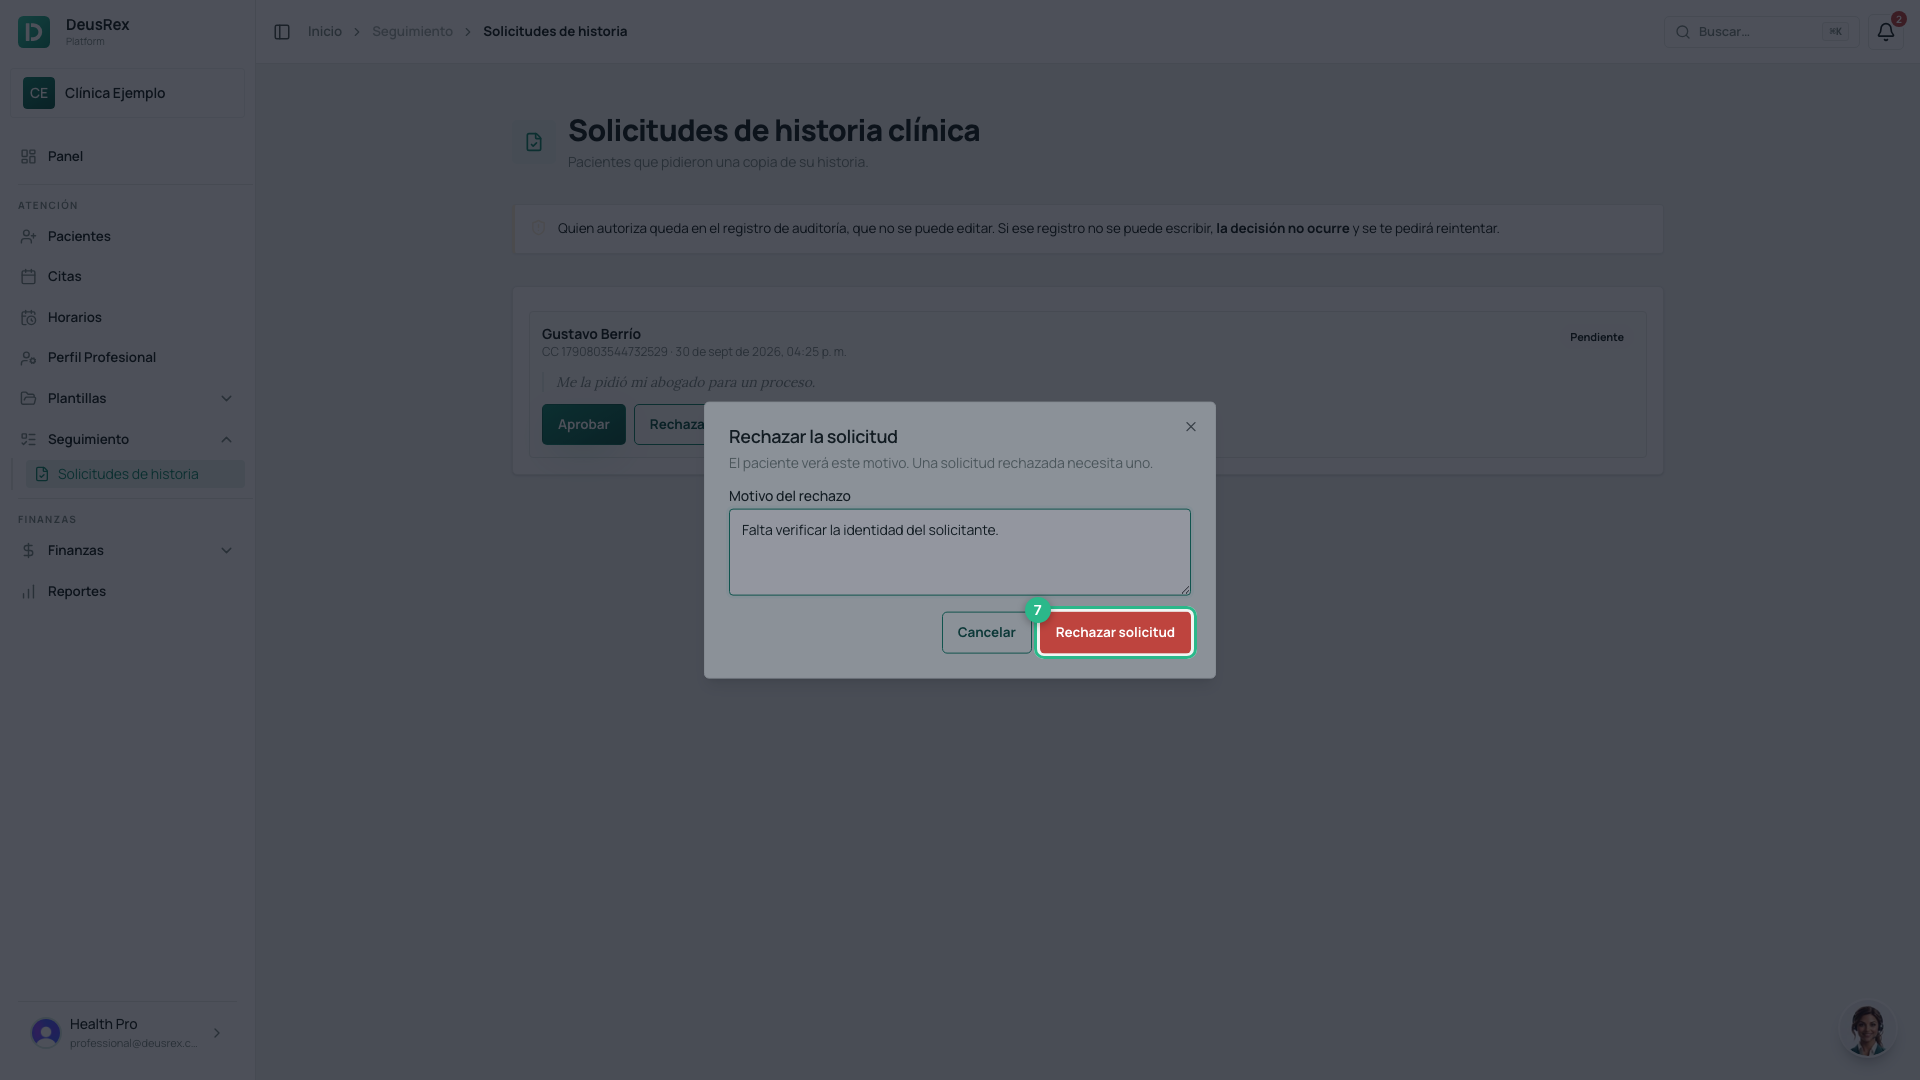The width and height of the screenshot is (1920, 1080).
Task: Click Aprobar for Gustavo Berrío
Action: (x=583, y=425)
